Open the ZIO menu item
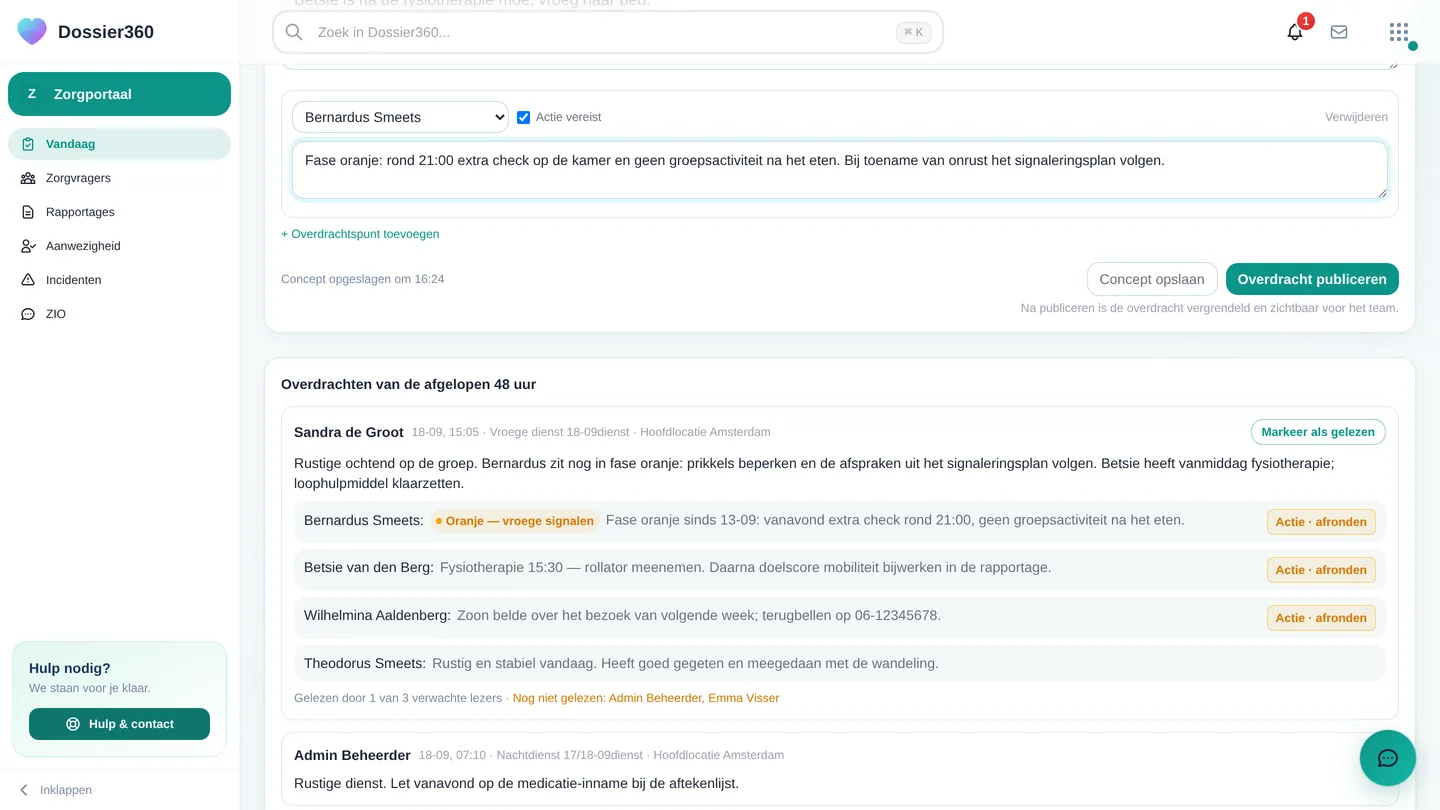Image resolution: width=1440 pixels, height=810 pixels. (119, 314)
